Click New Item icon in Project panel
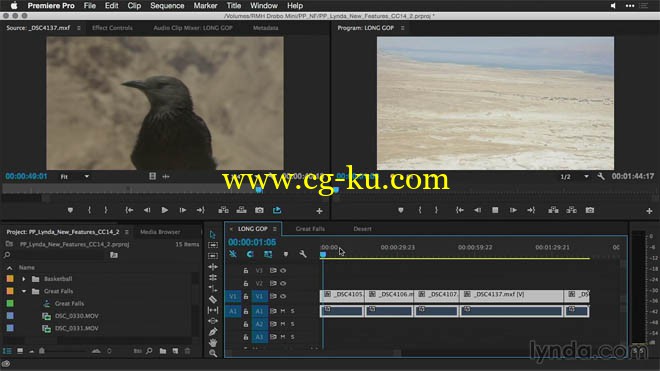Screen dimensions: 660x371 pos(175,351)
